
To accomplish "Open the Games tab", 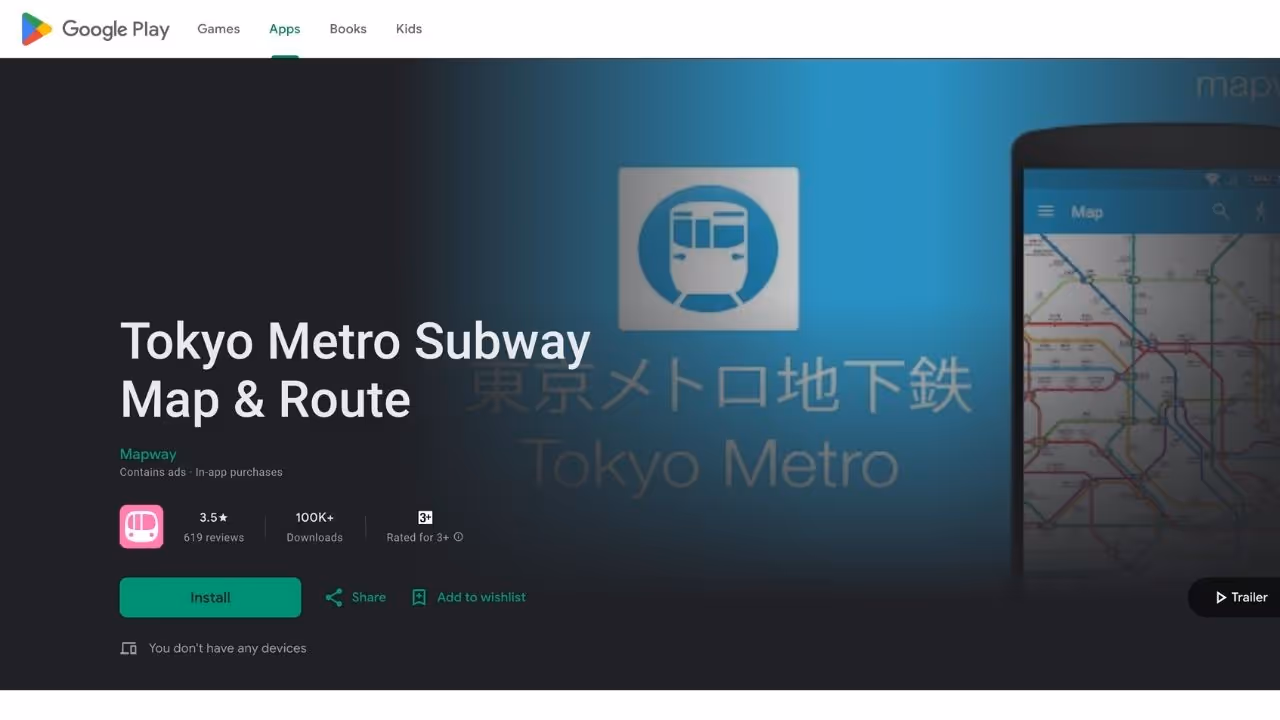I will click(218, 29).
